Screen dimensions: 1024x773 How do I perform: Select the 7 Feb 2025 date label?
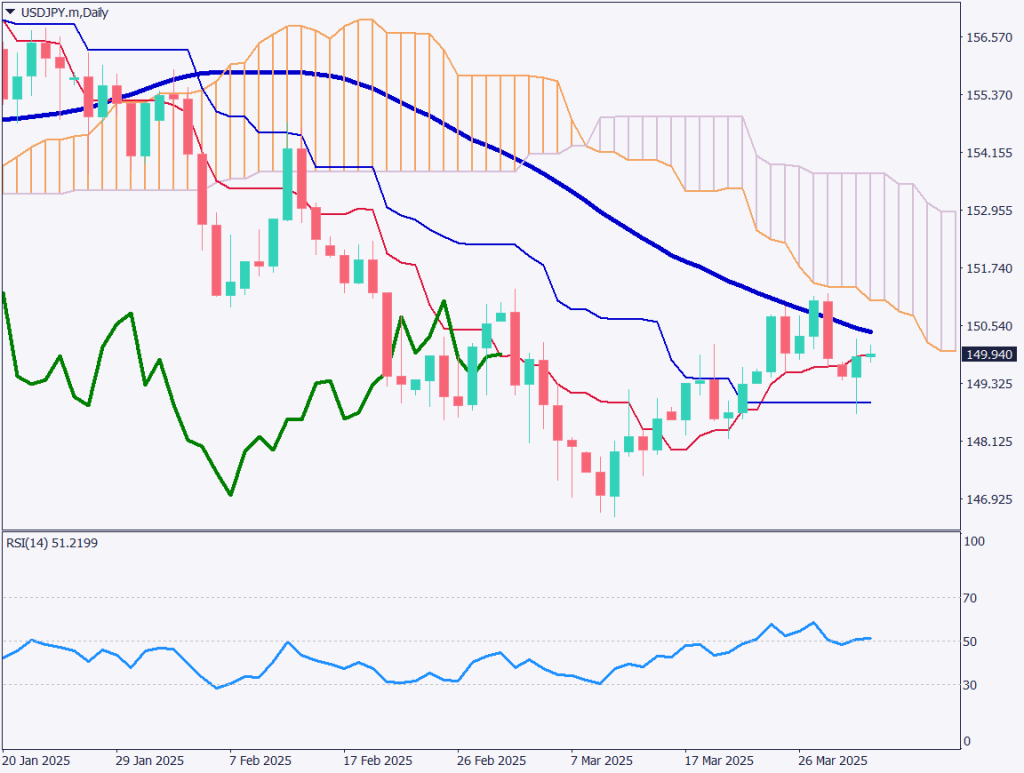(x=260, y=760)
